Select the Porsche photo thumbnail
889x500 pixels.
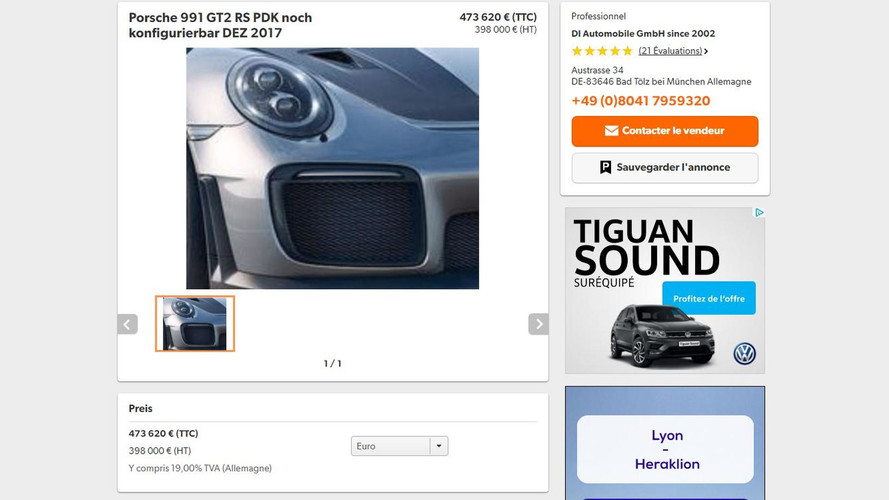[x=194, y=324]
